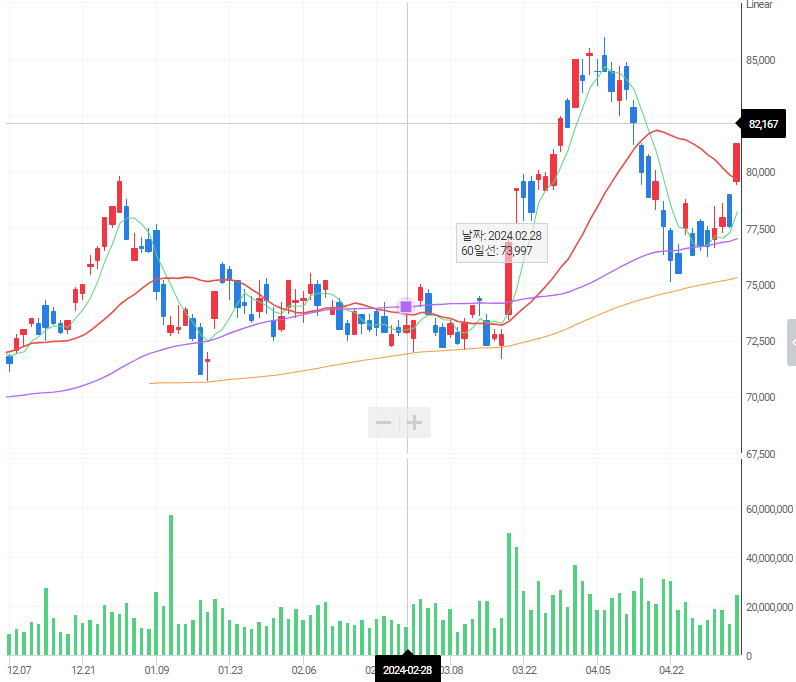Click the 40,000,000 volume axis label

pyautogui.click(x=769, y=558)
